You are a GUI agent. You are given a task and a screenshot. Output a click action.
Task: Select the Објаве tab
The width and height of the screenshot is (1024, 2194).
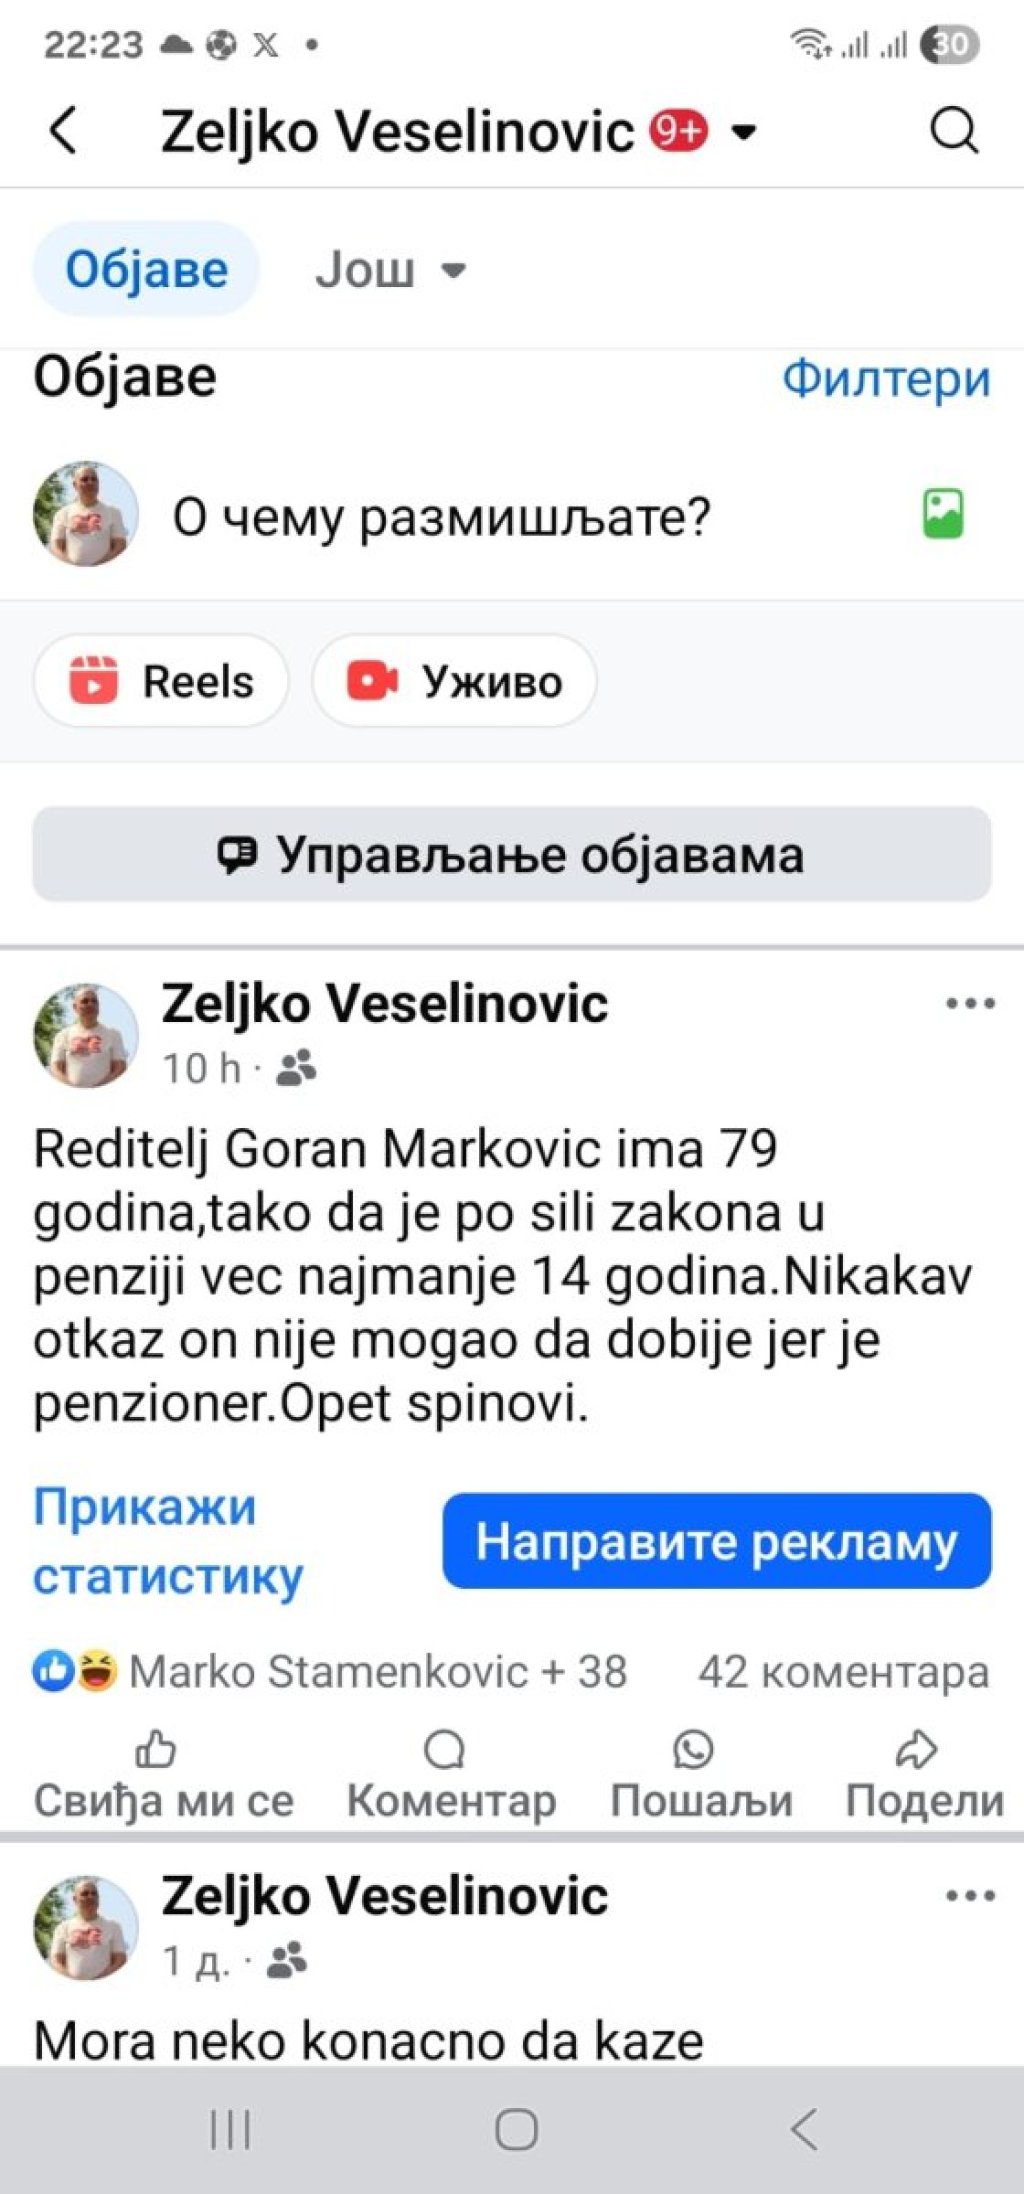(146, 270)
